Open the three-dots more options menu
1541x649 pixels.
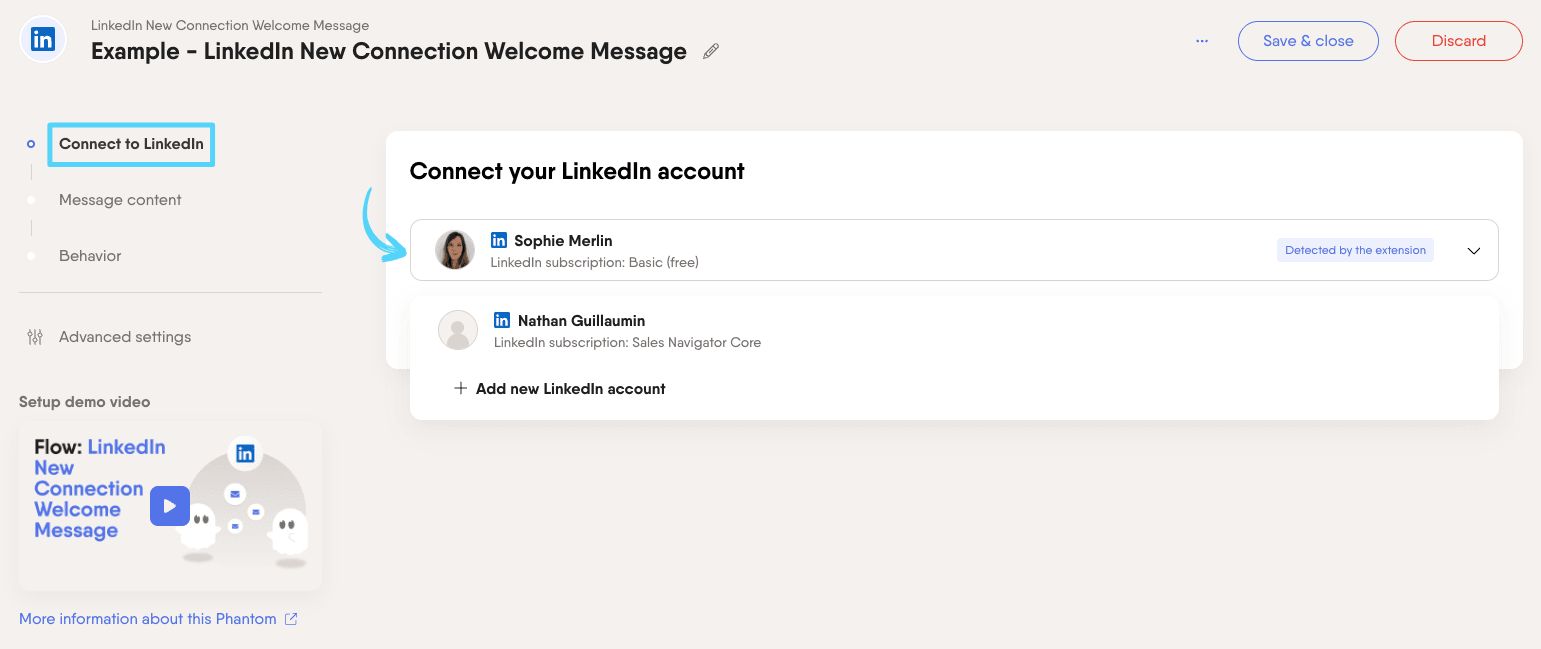click(1202, 41)
